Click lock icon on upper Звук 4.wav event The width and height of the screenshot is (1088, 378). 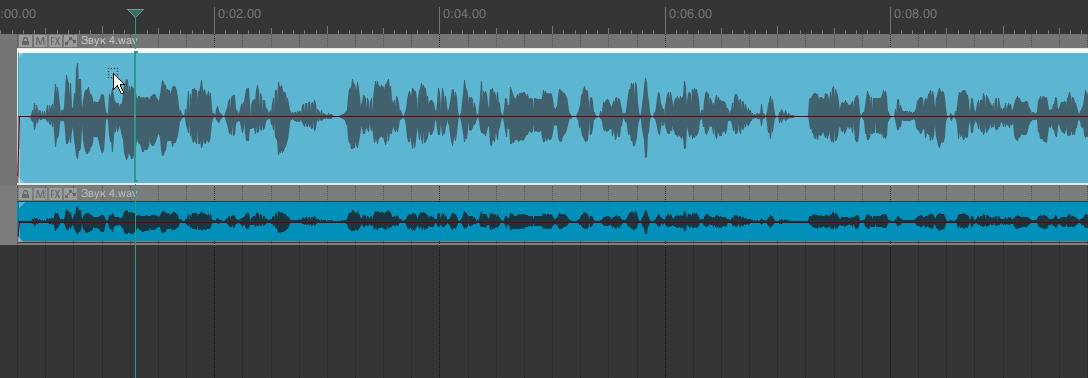coord(26,41)
